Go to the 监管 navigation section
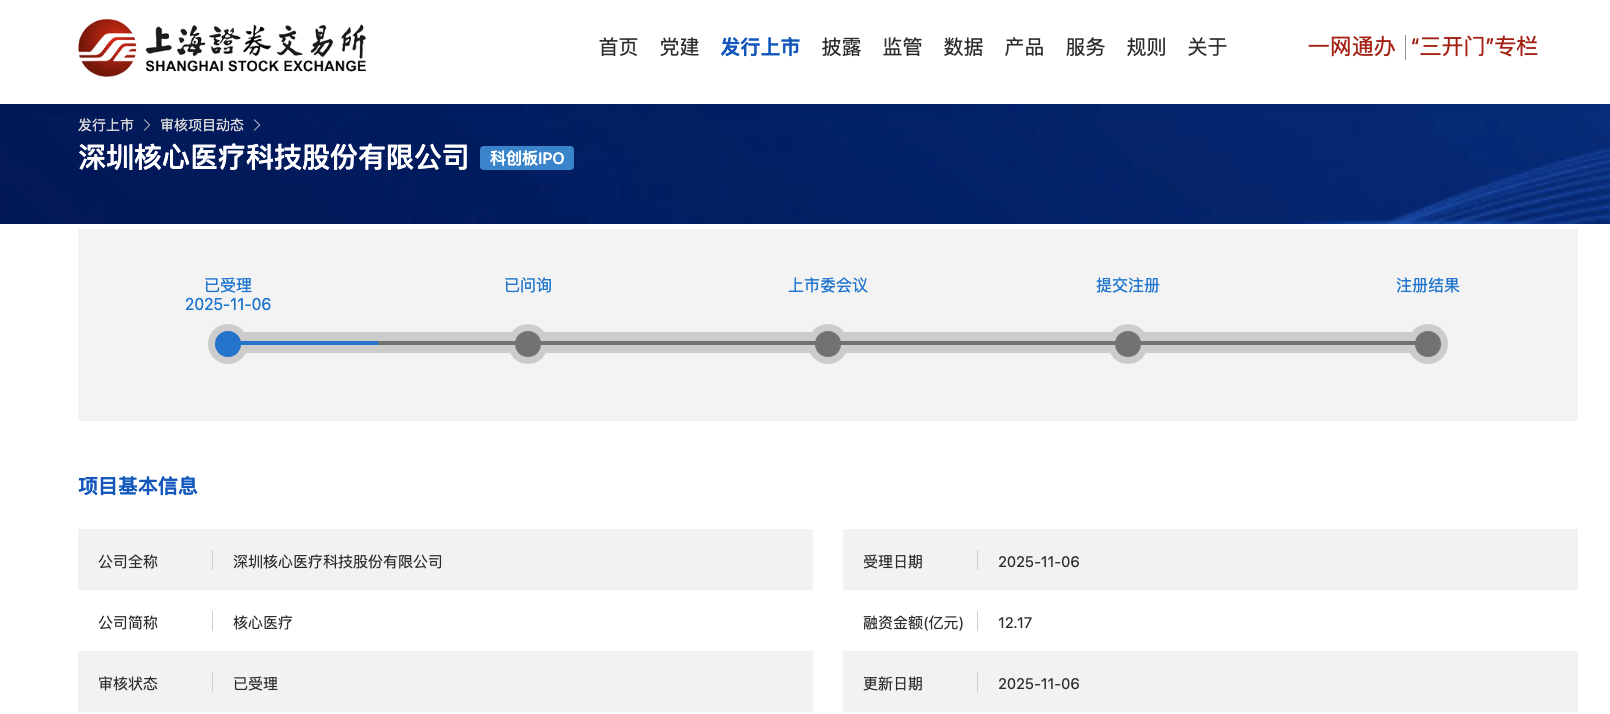 point(902,47)
